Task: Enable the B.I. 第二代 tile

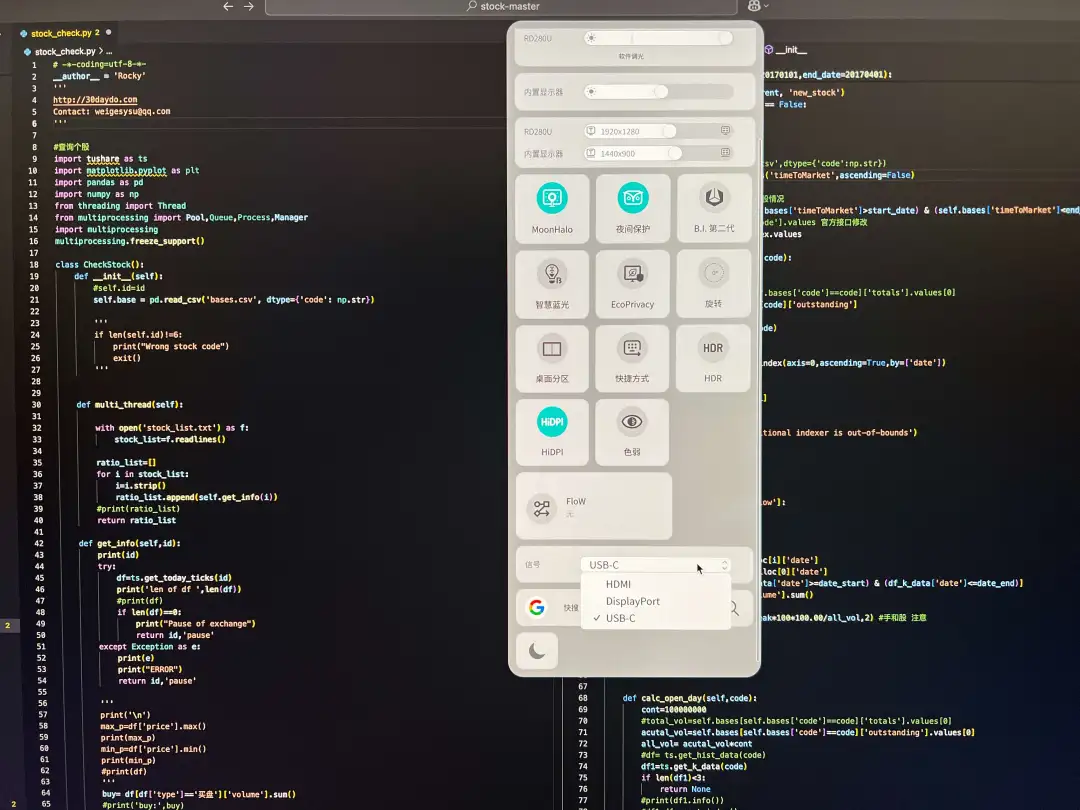Action: pos(714,208)
